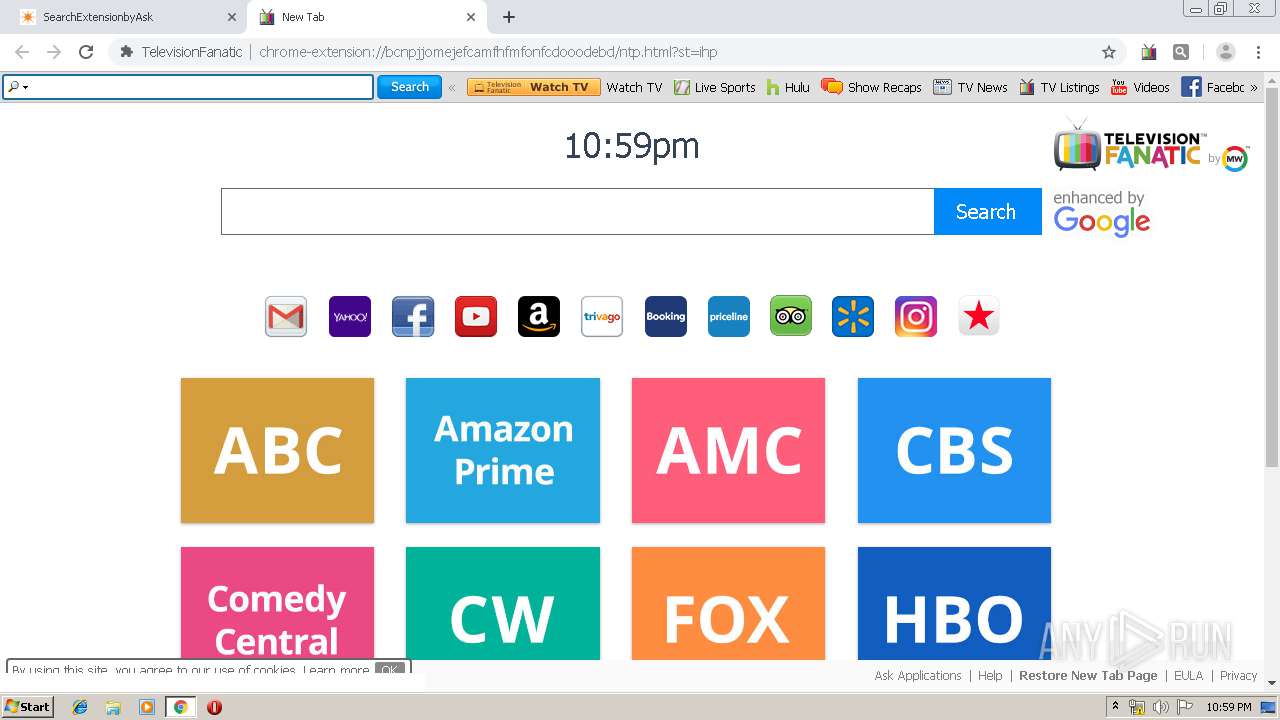Open the Booking shortcut icon
Viewport: 1280px width, 720px height.
click(666, 317)
